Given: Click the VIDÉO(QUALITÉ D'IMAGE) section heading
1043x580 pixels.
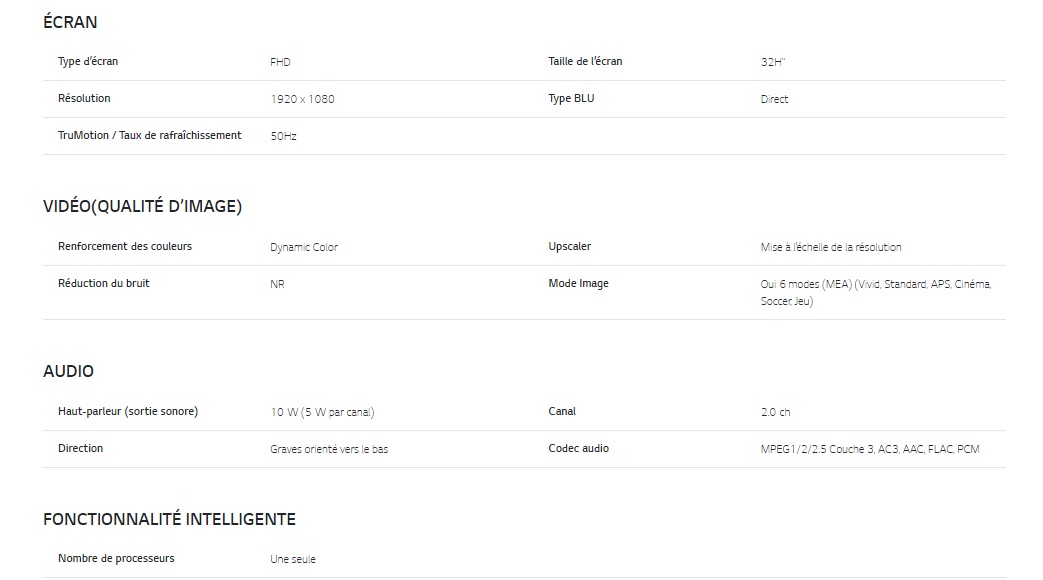Looking at the screenshot, I should [x=142, y=207].
